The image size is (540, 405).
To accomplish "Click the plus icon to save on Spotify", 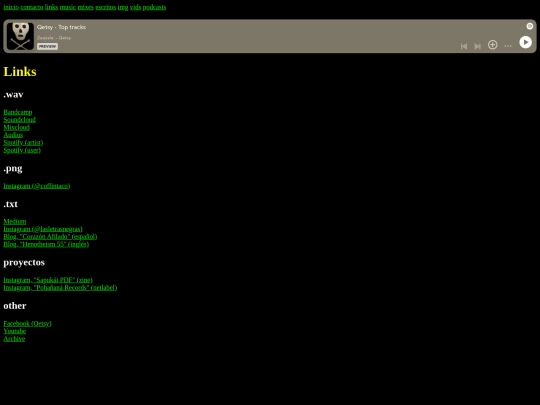I will pos(492,45).
